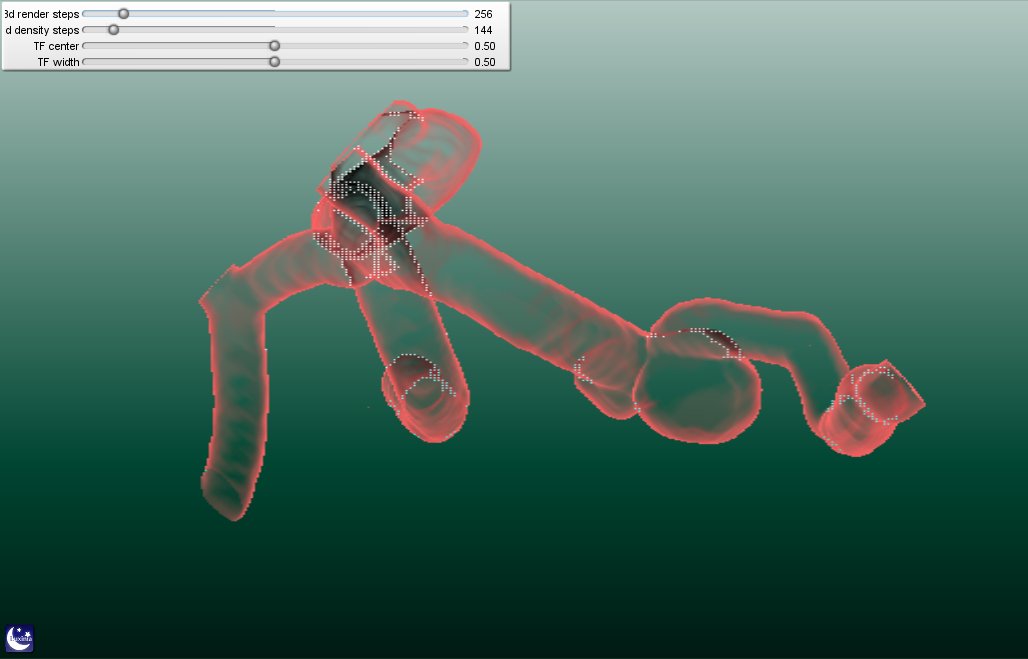Screen dimensions: 1028x659
Task: Click the "density steps" label text
Action: tap(42, 30)
